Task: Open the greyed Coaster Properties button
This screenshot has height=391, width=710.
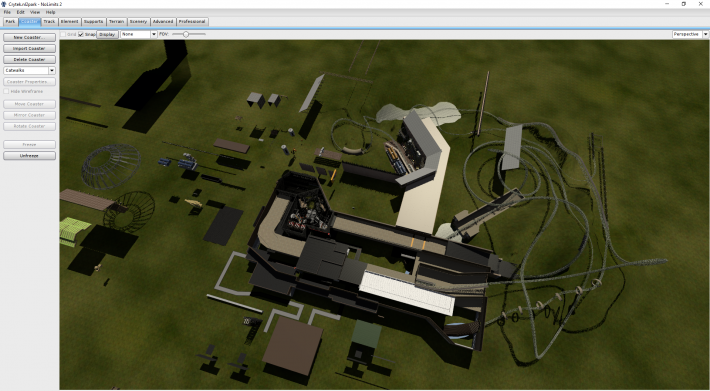Action: tap(29, 82)
